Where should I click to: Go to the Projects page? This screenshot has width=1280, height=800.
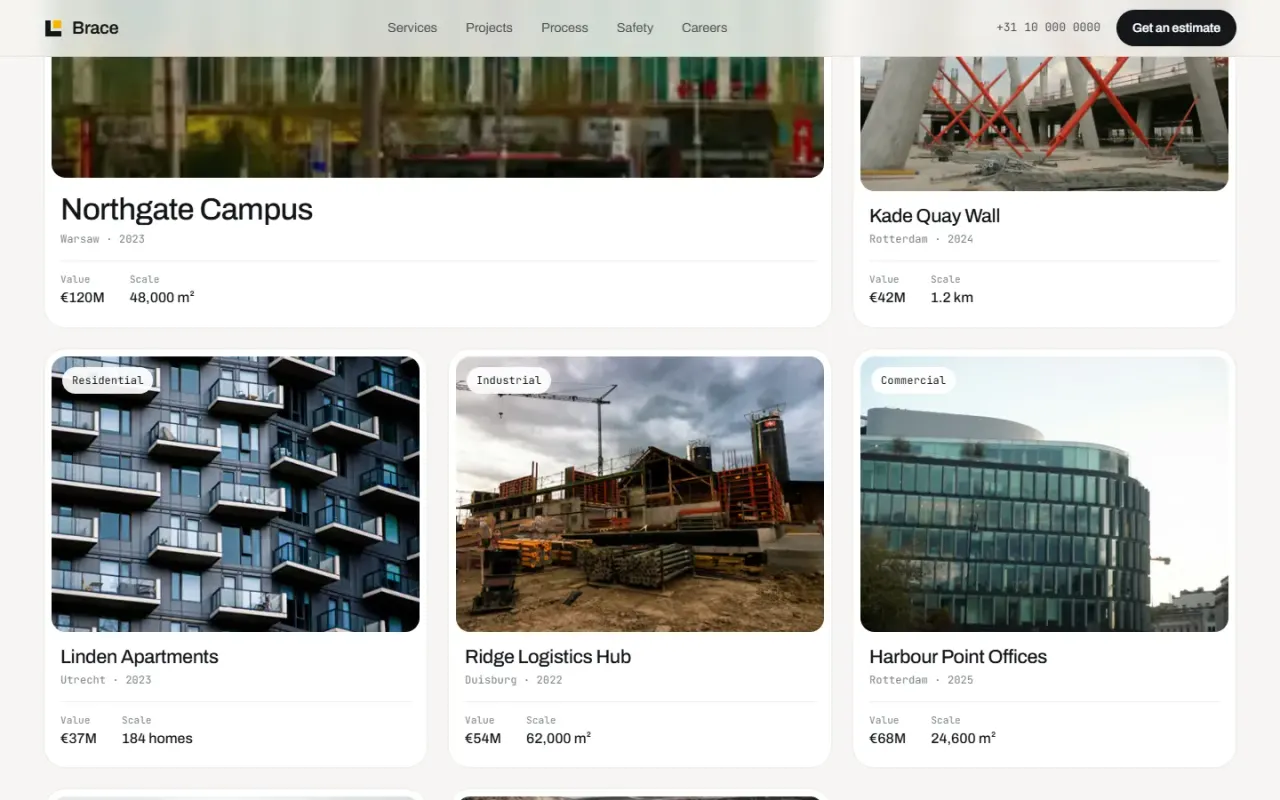pyautogui.click(x=489, y=28)
